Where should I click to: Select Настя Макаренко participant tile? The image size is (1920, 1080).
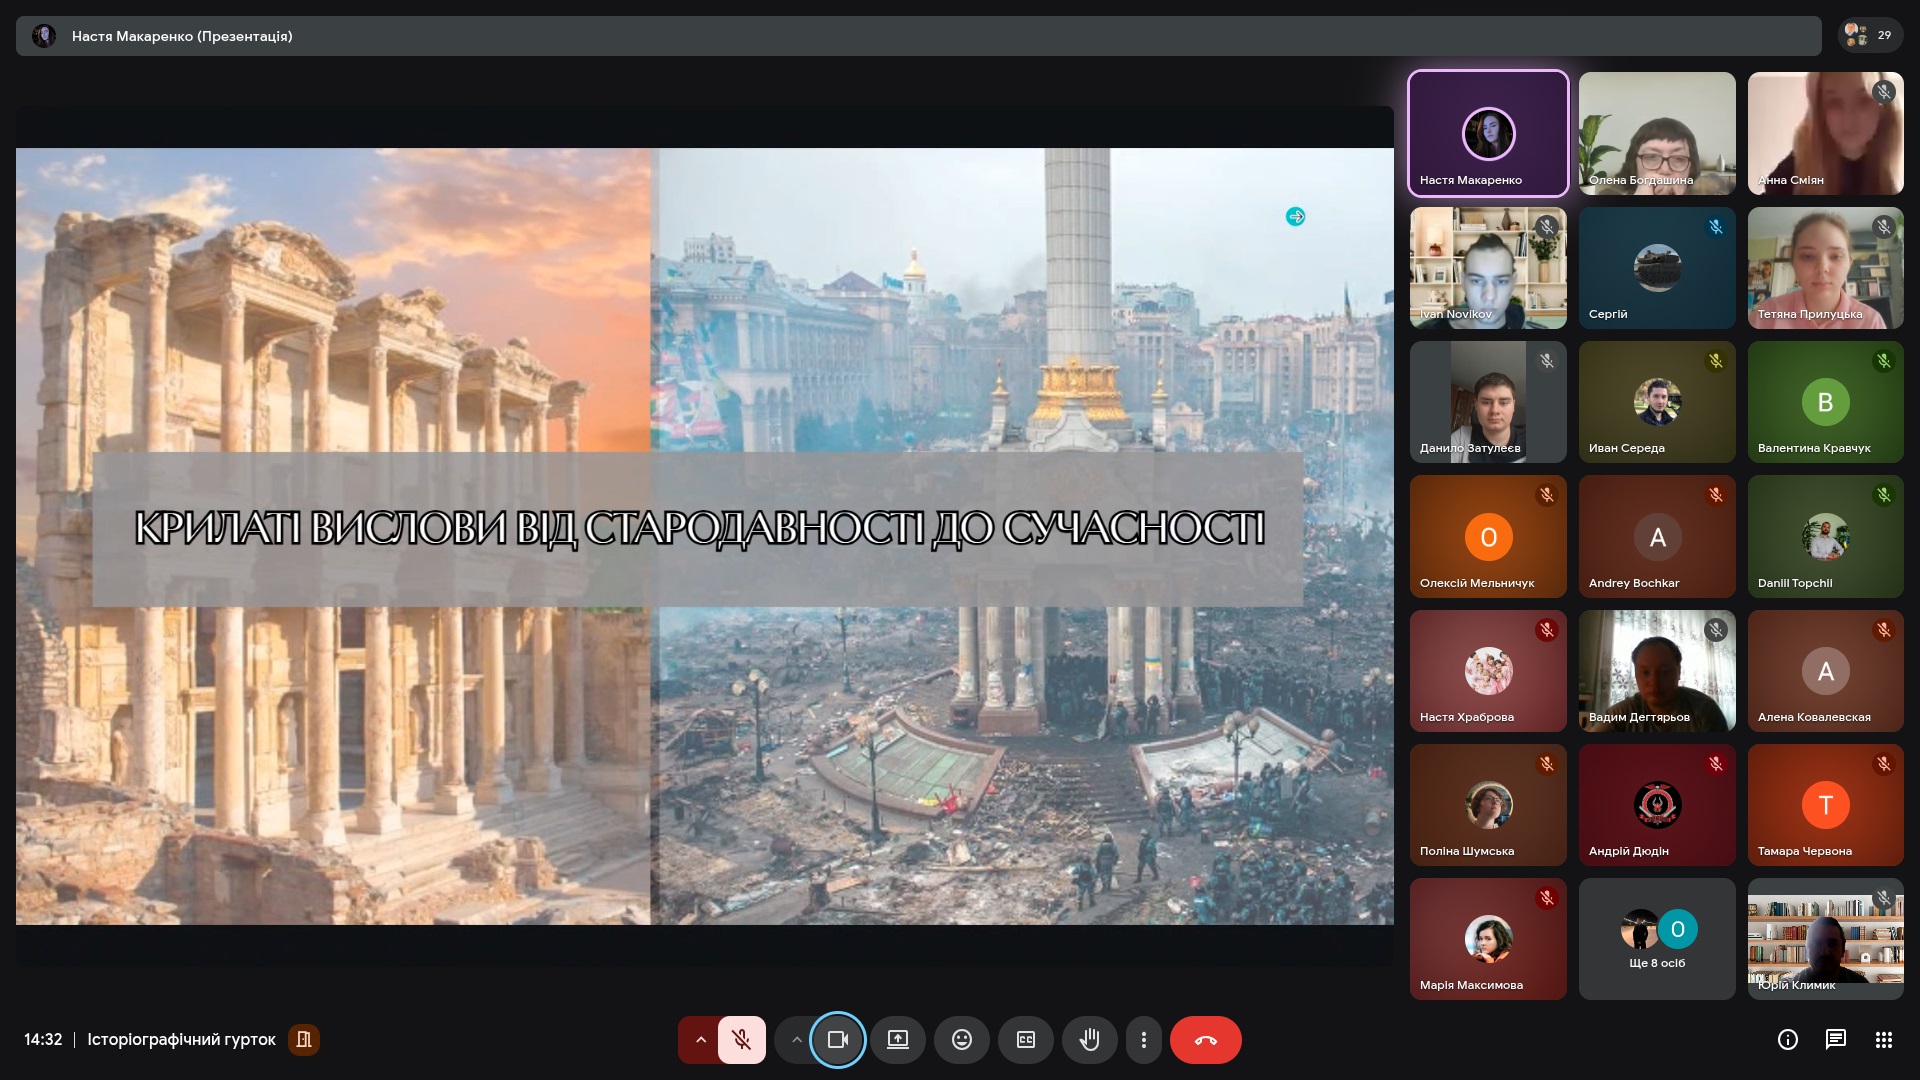point(1487,133)
